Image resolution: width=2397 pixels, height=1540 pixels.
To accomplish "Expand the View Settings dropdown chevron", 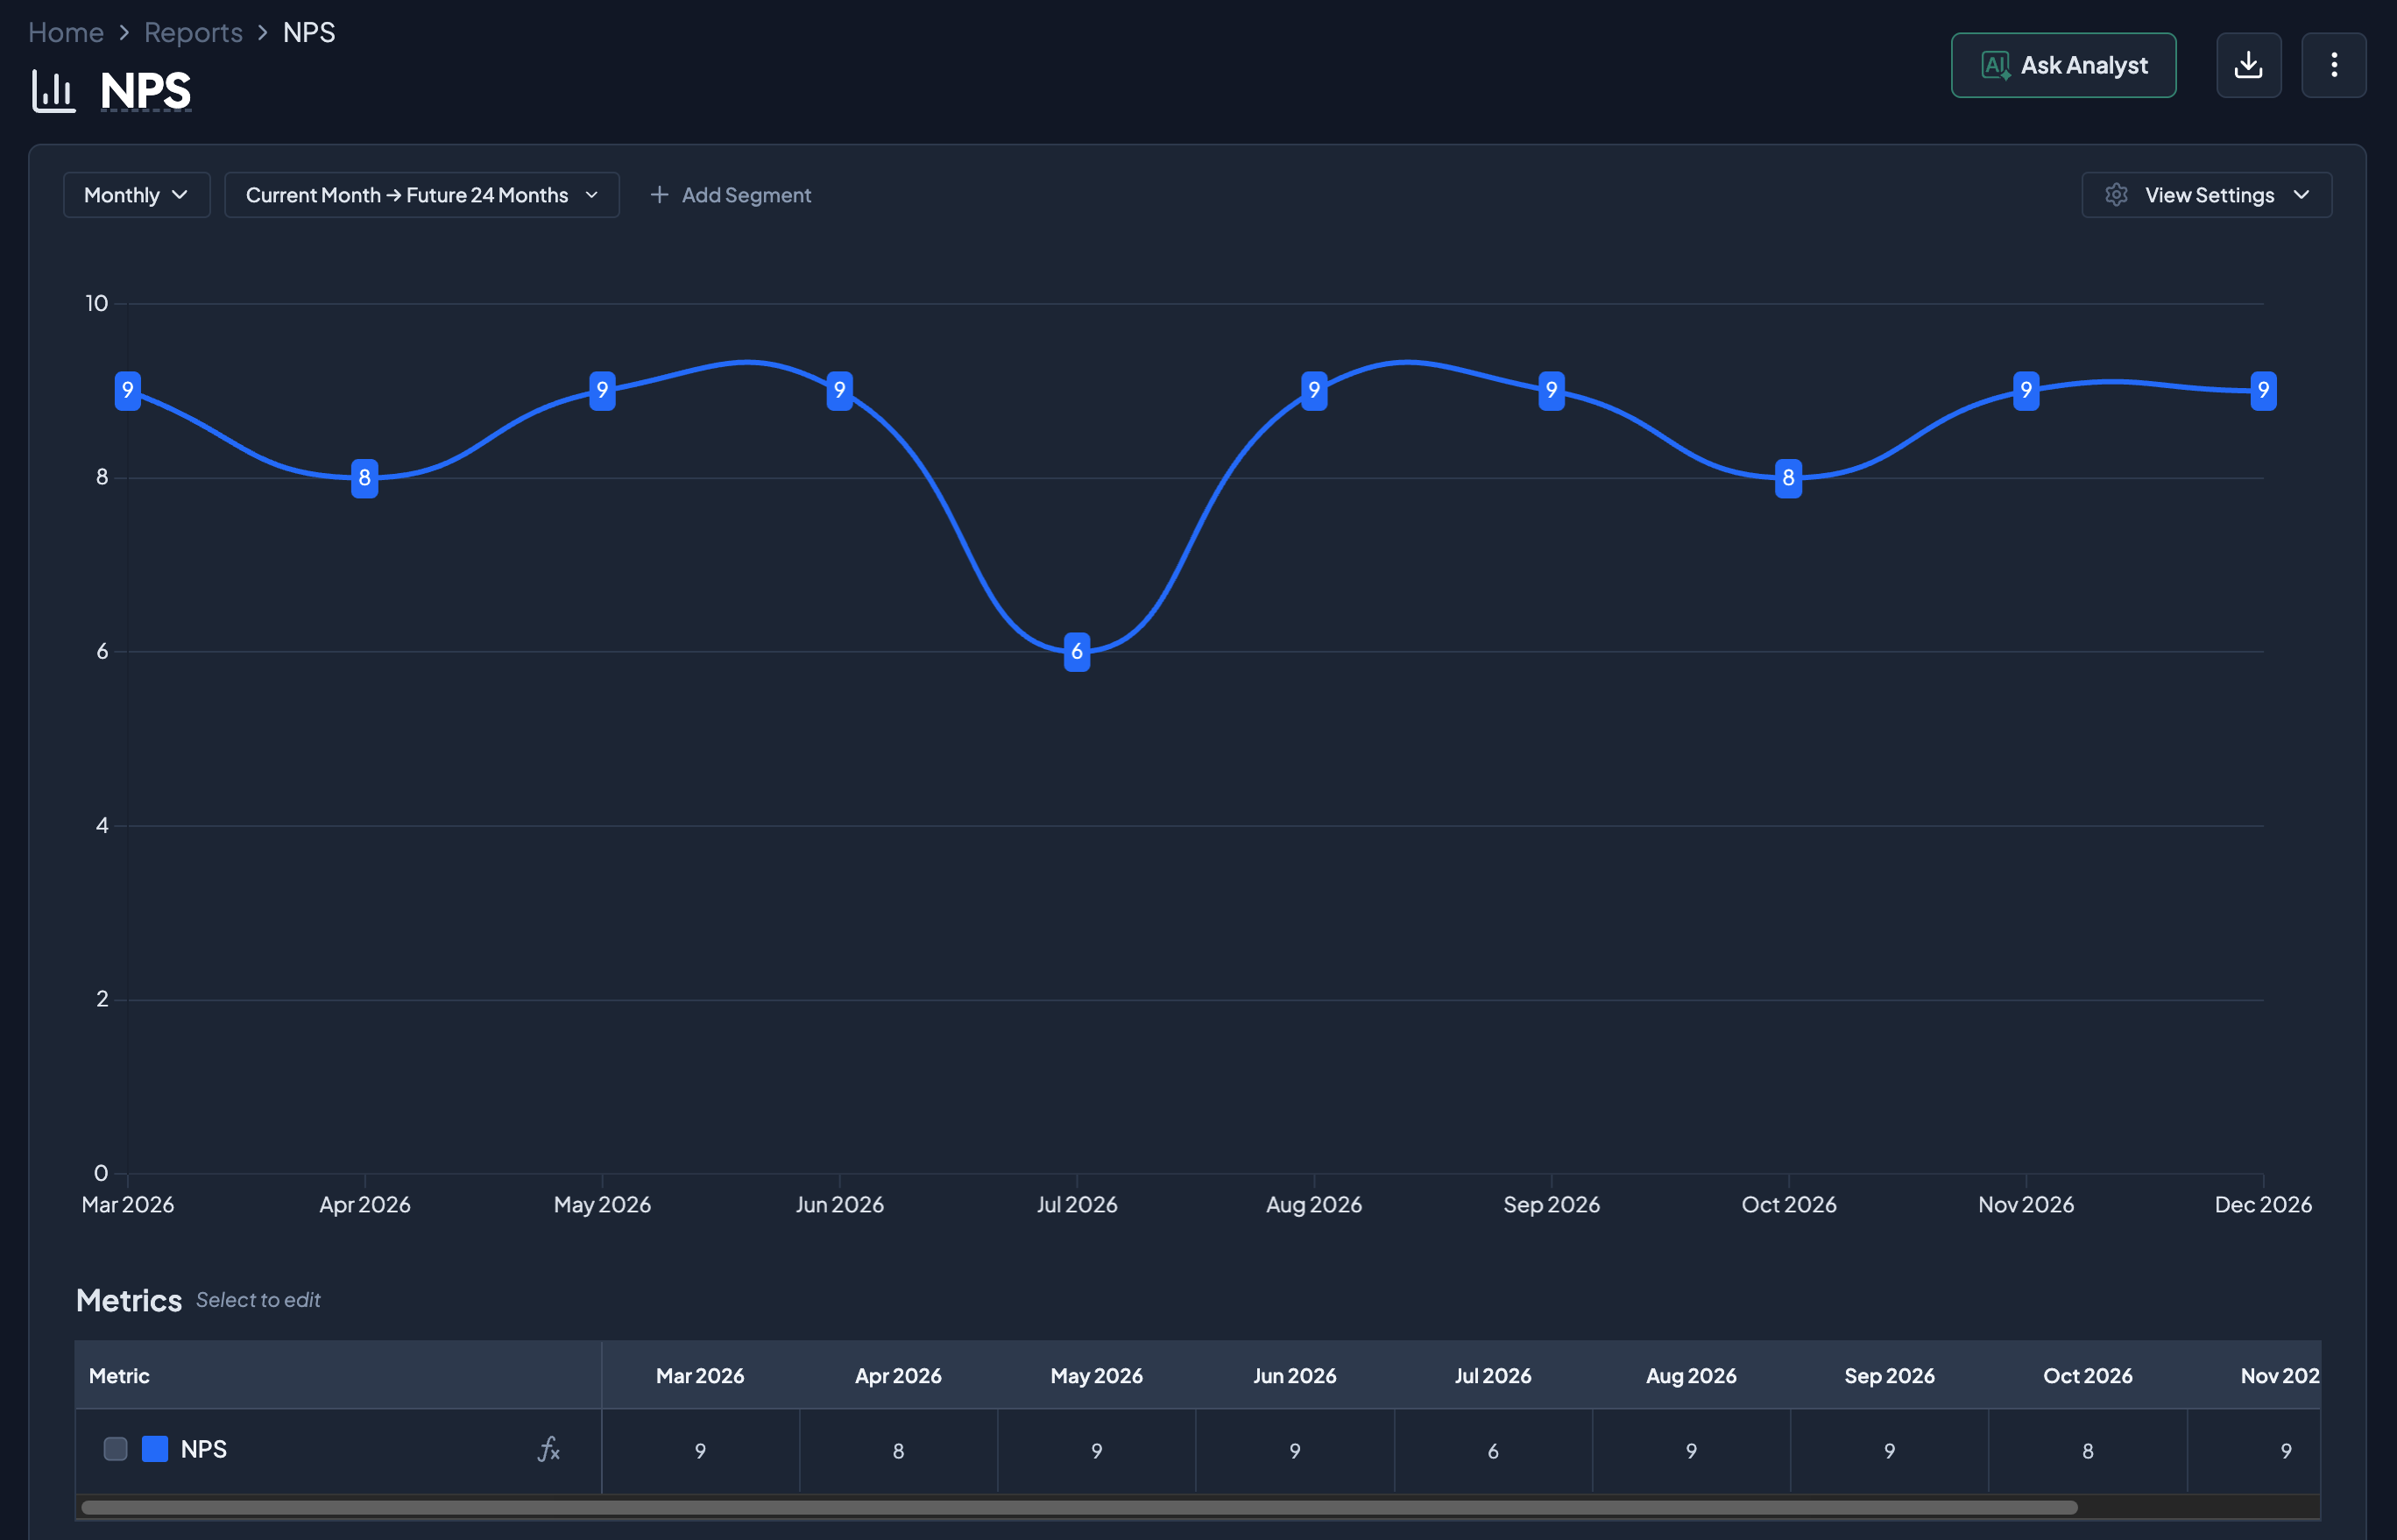I will click(2301, 195).
